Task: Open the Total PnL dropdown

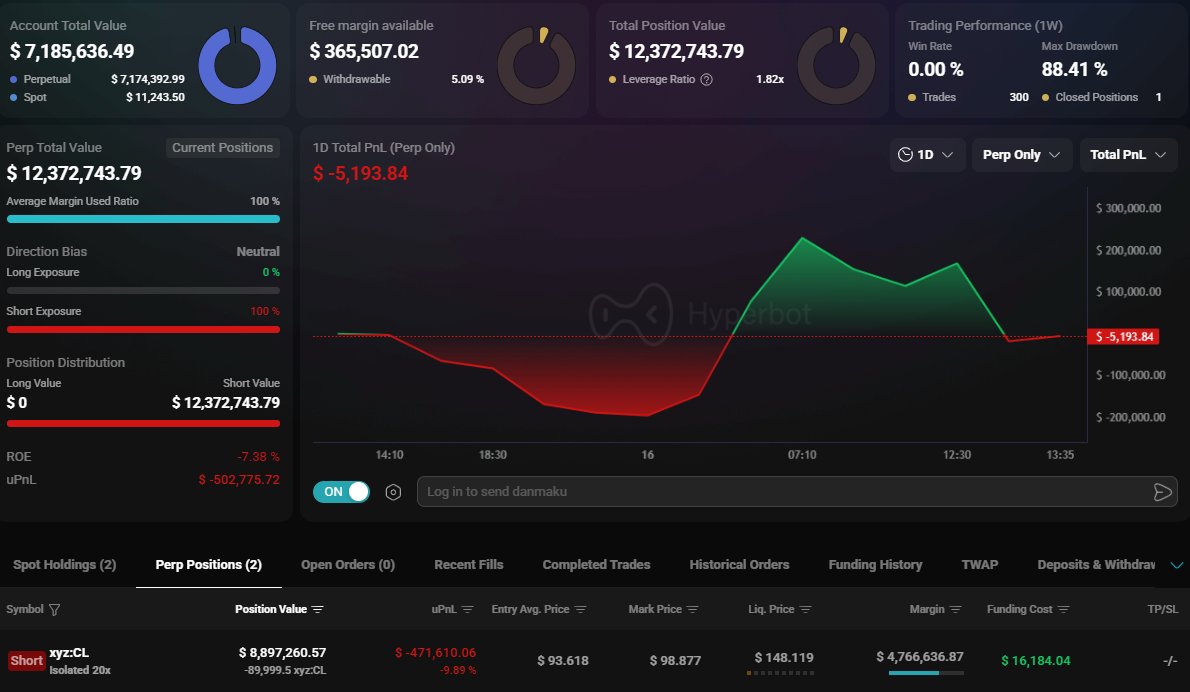Action: [x=1128, y=155]
